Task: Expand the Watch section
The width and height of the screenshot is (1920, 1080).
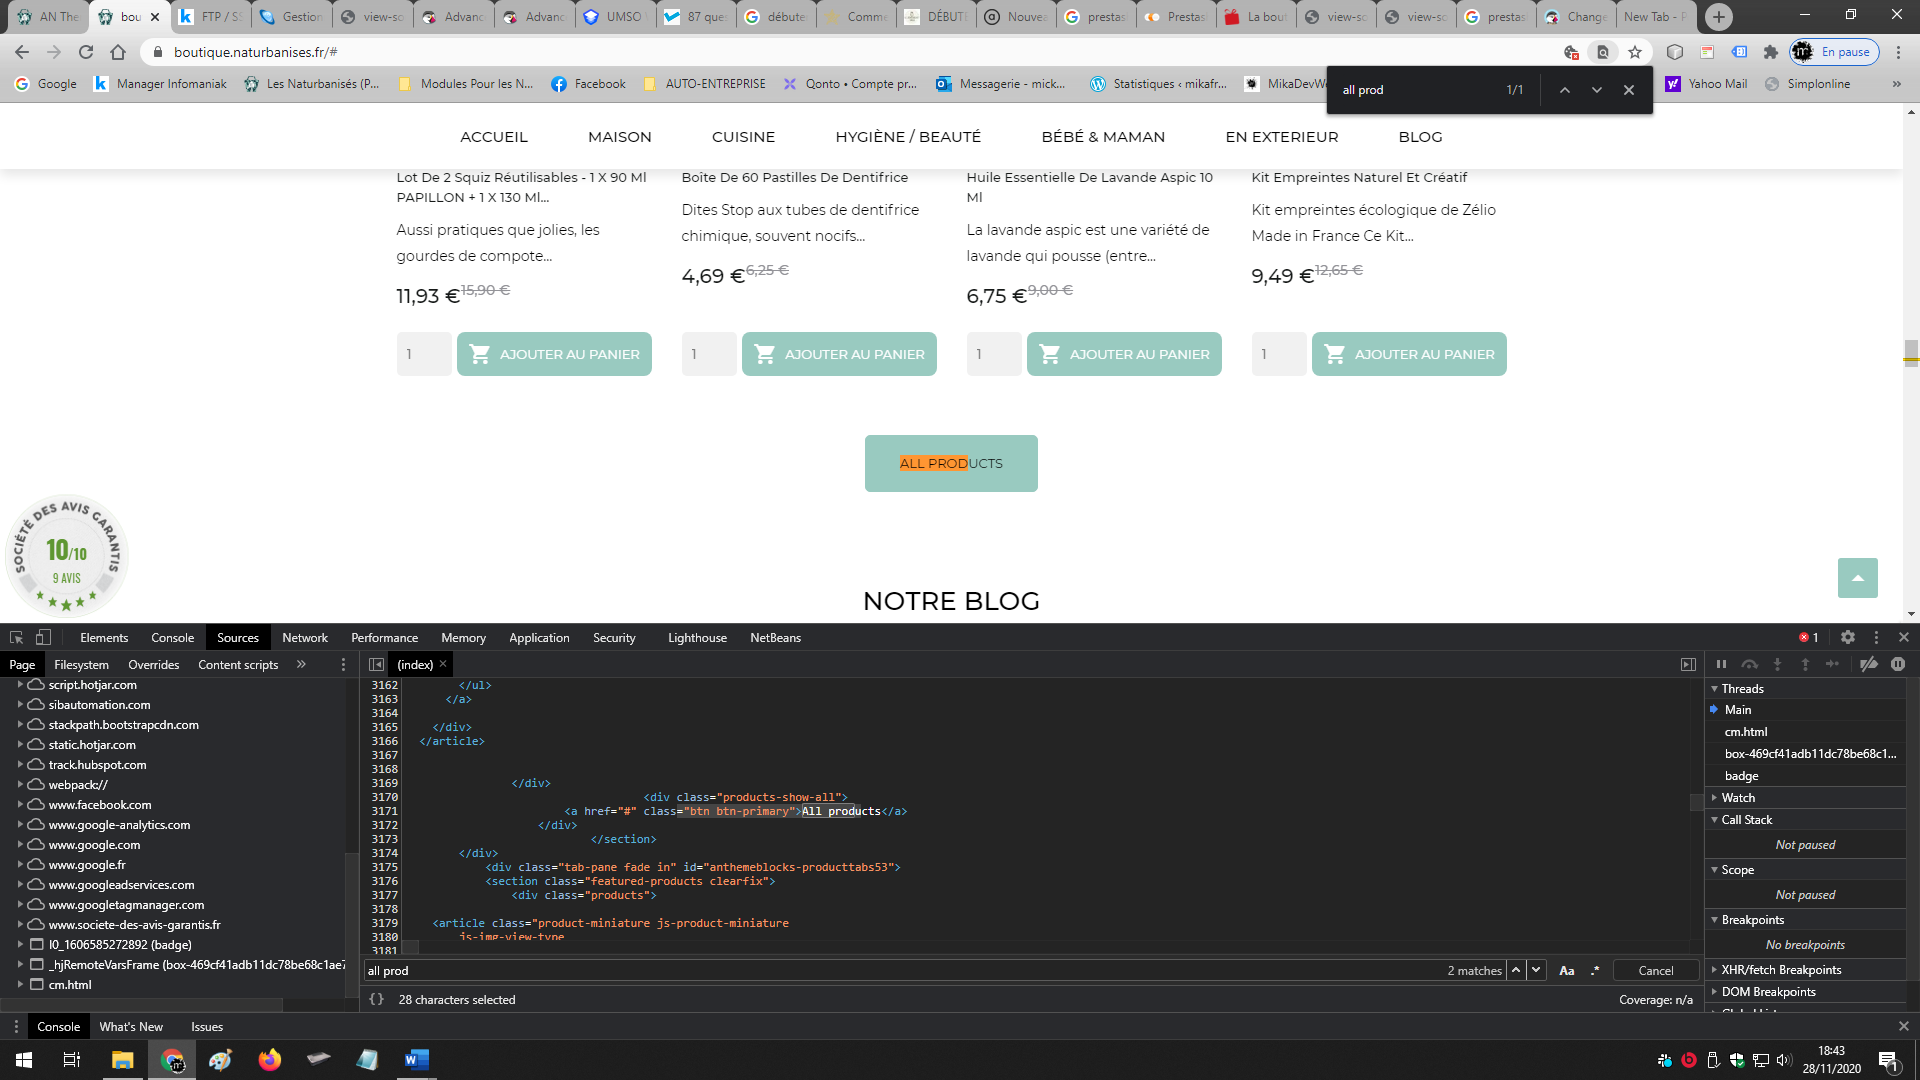Action: tap(1737, 797)
